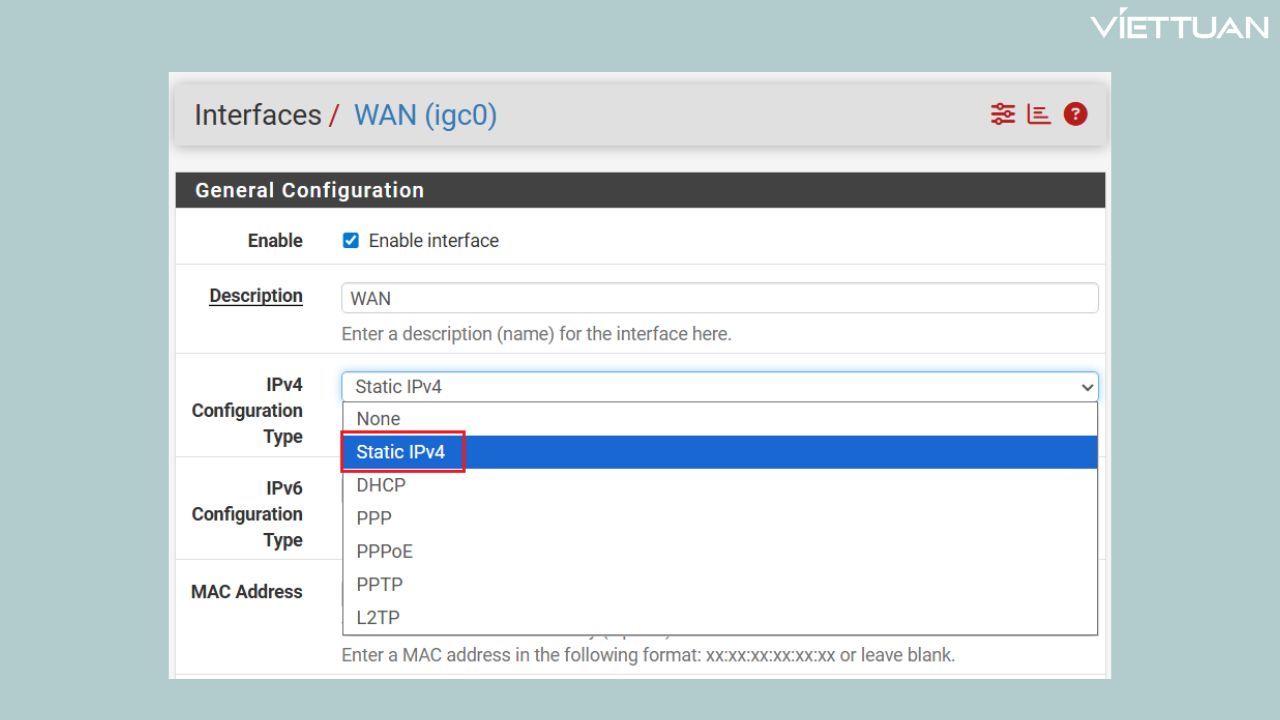Open the red help question mark icon
Image resolution: width=1280 pixels, height=720 pixels.
click(1075, 114)
